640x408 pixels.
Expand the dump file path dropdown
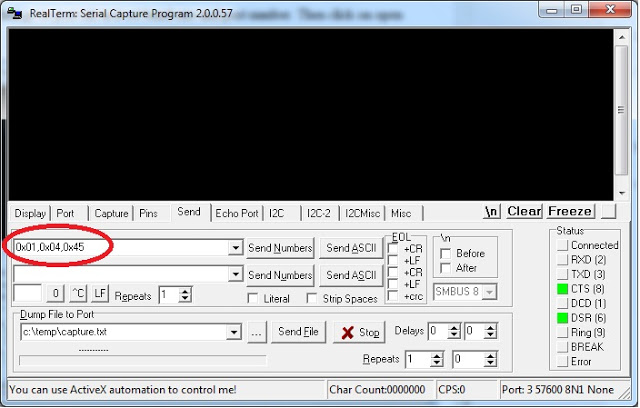click(236, 332)
